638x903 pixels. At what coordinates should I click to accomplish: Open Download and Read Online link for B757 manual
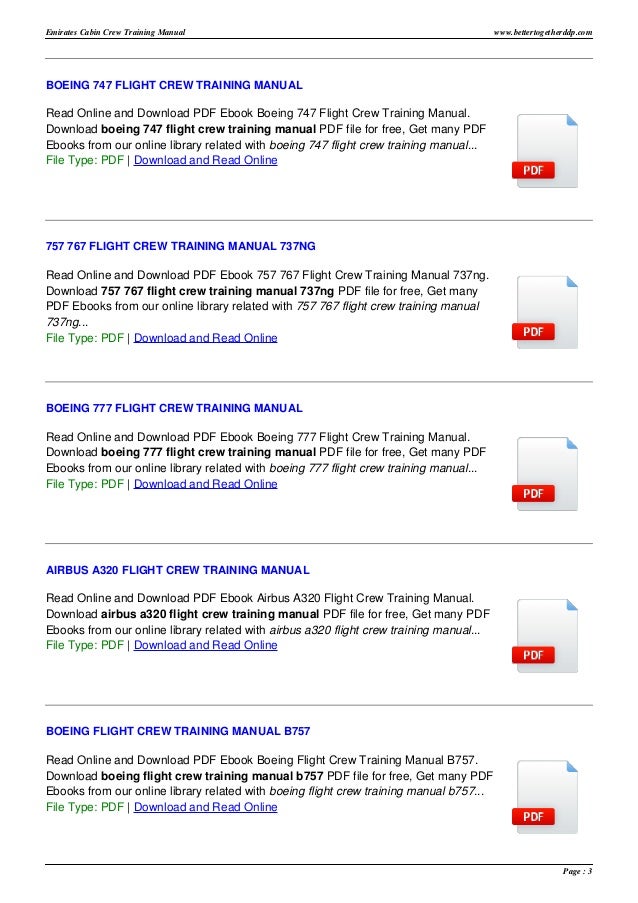click(x=206, y=807)
